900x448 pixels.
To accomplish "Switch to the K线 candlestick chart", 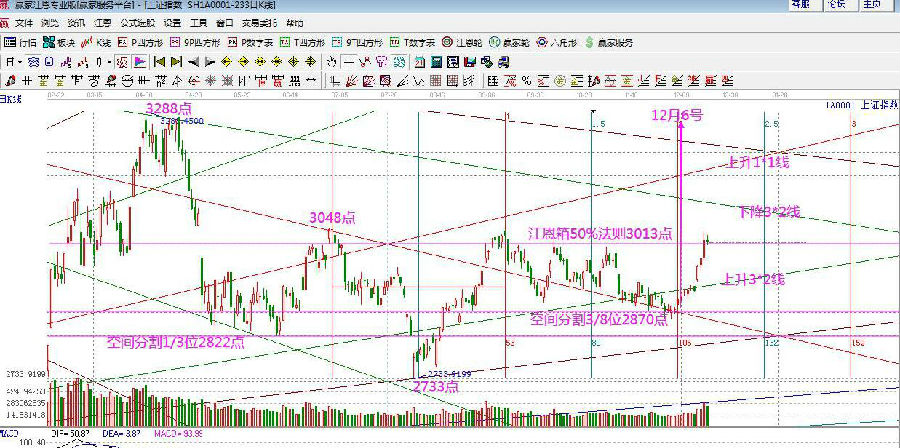I will coord(97,43).
